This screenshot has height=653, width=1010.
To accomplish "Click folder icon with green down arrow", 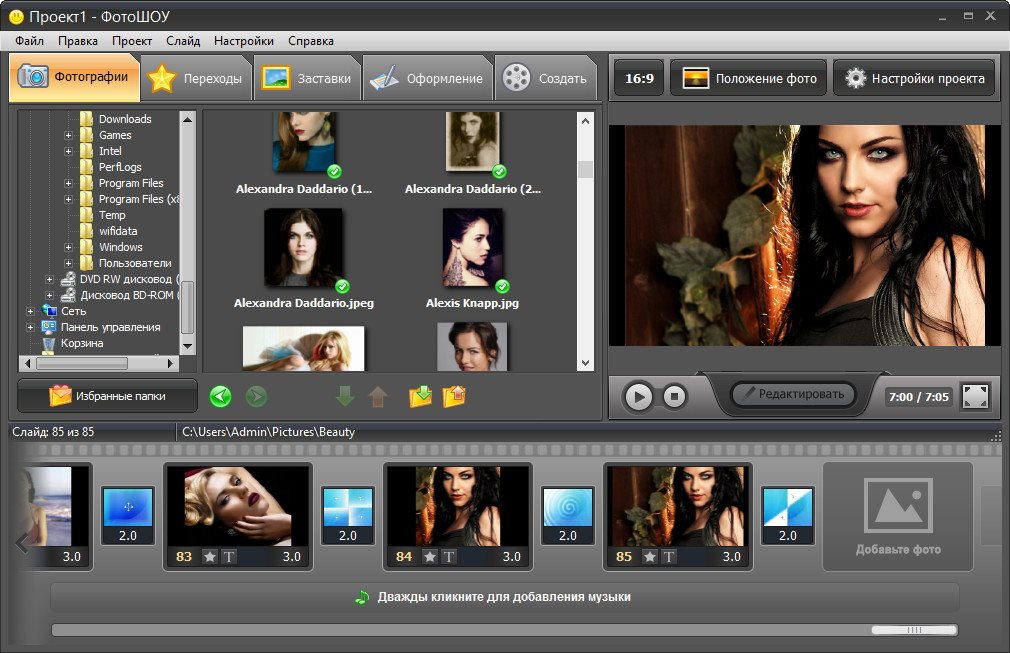I will [x=421, y=397].
